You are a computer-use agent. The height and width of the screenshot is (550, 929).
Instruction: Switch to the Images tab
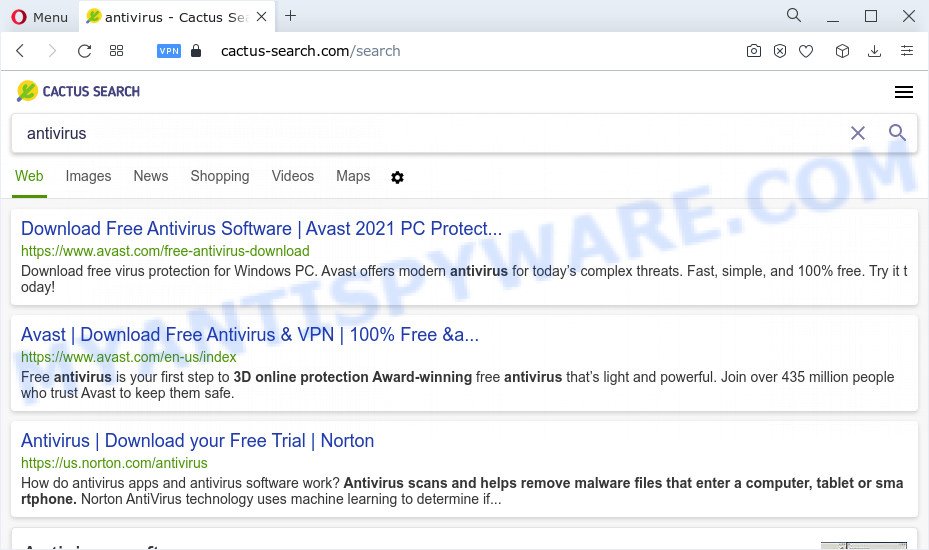point(88,176)
